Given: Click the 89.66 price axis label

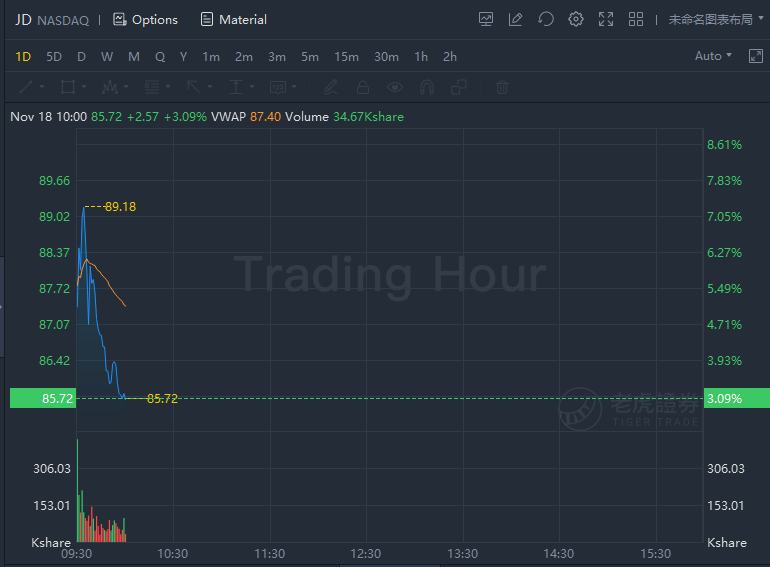Looking at the screenshot, I should [55, 181].
